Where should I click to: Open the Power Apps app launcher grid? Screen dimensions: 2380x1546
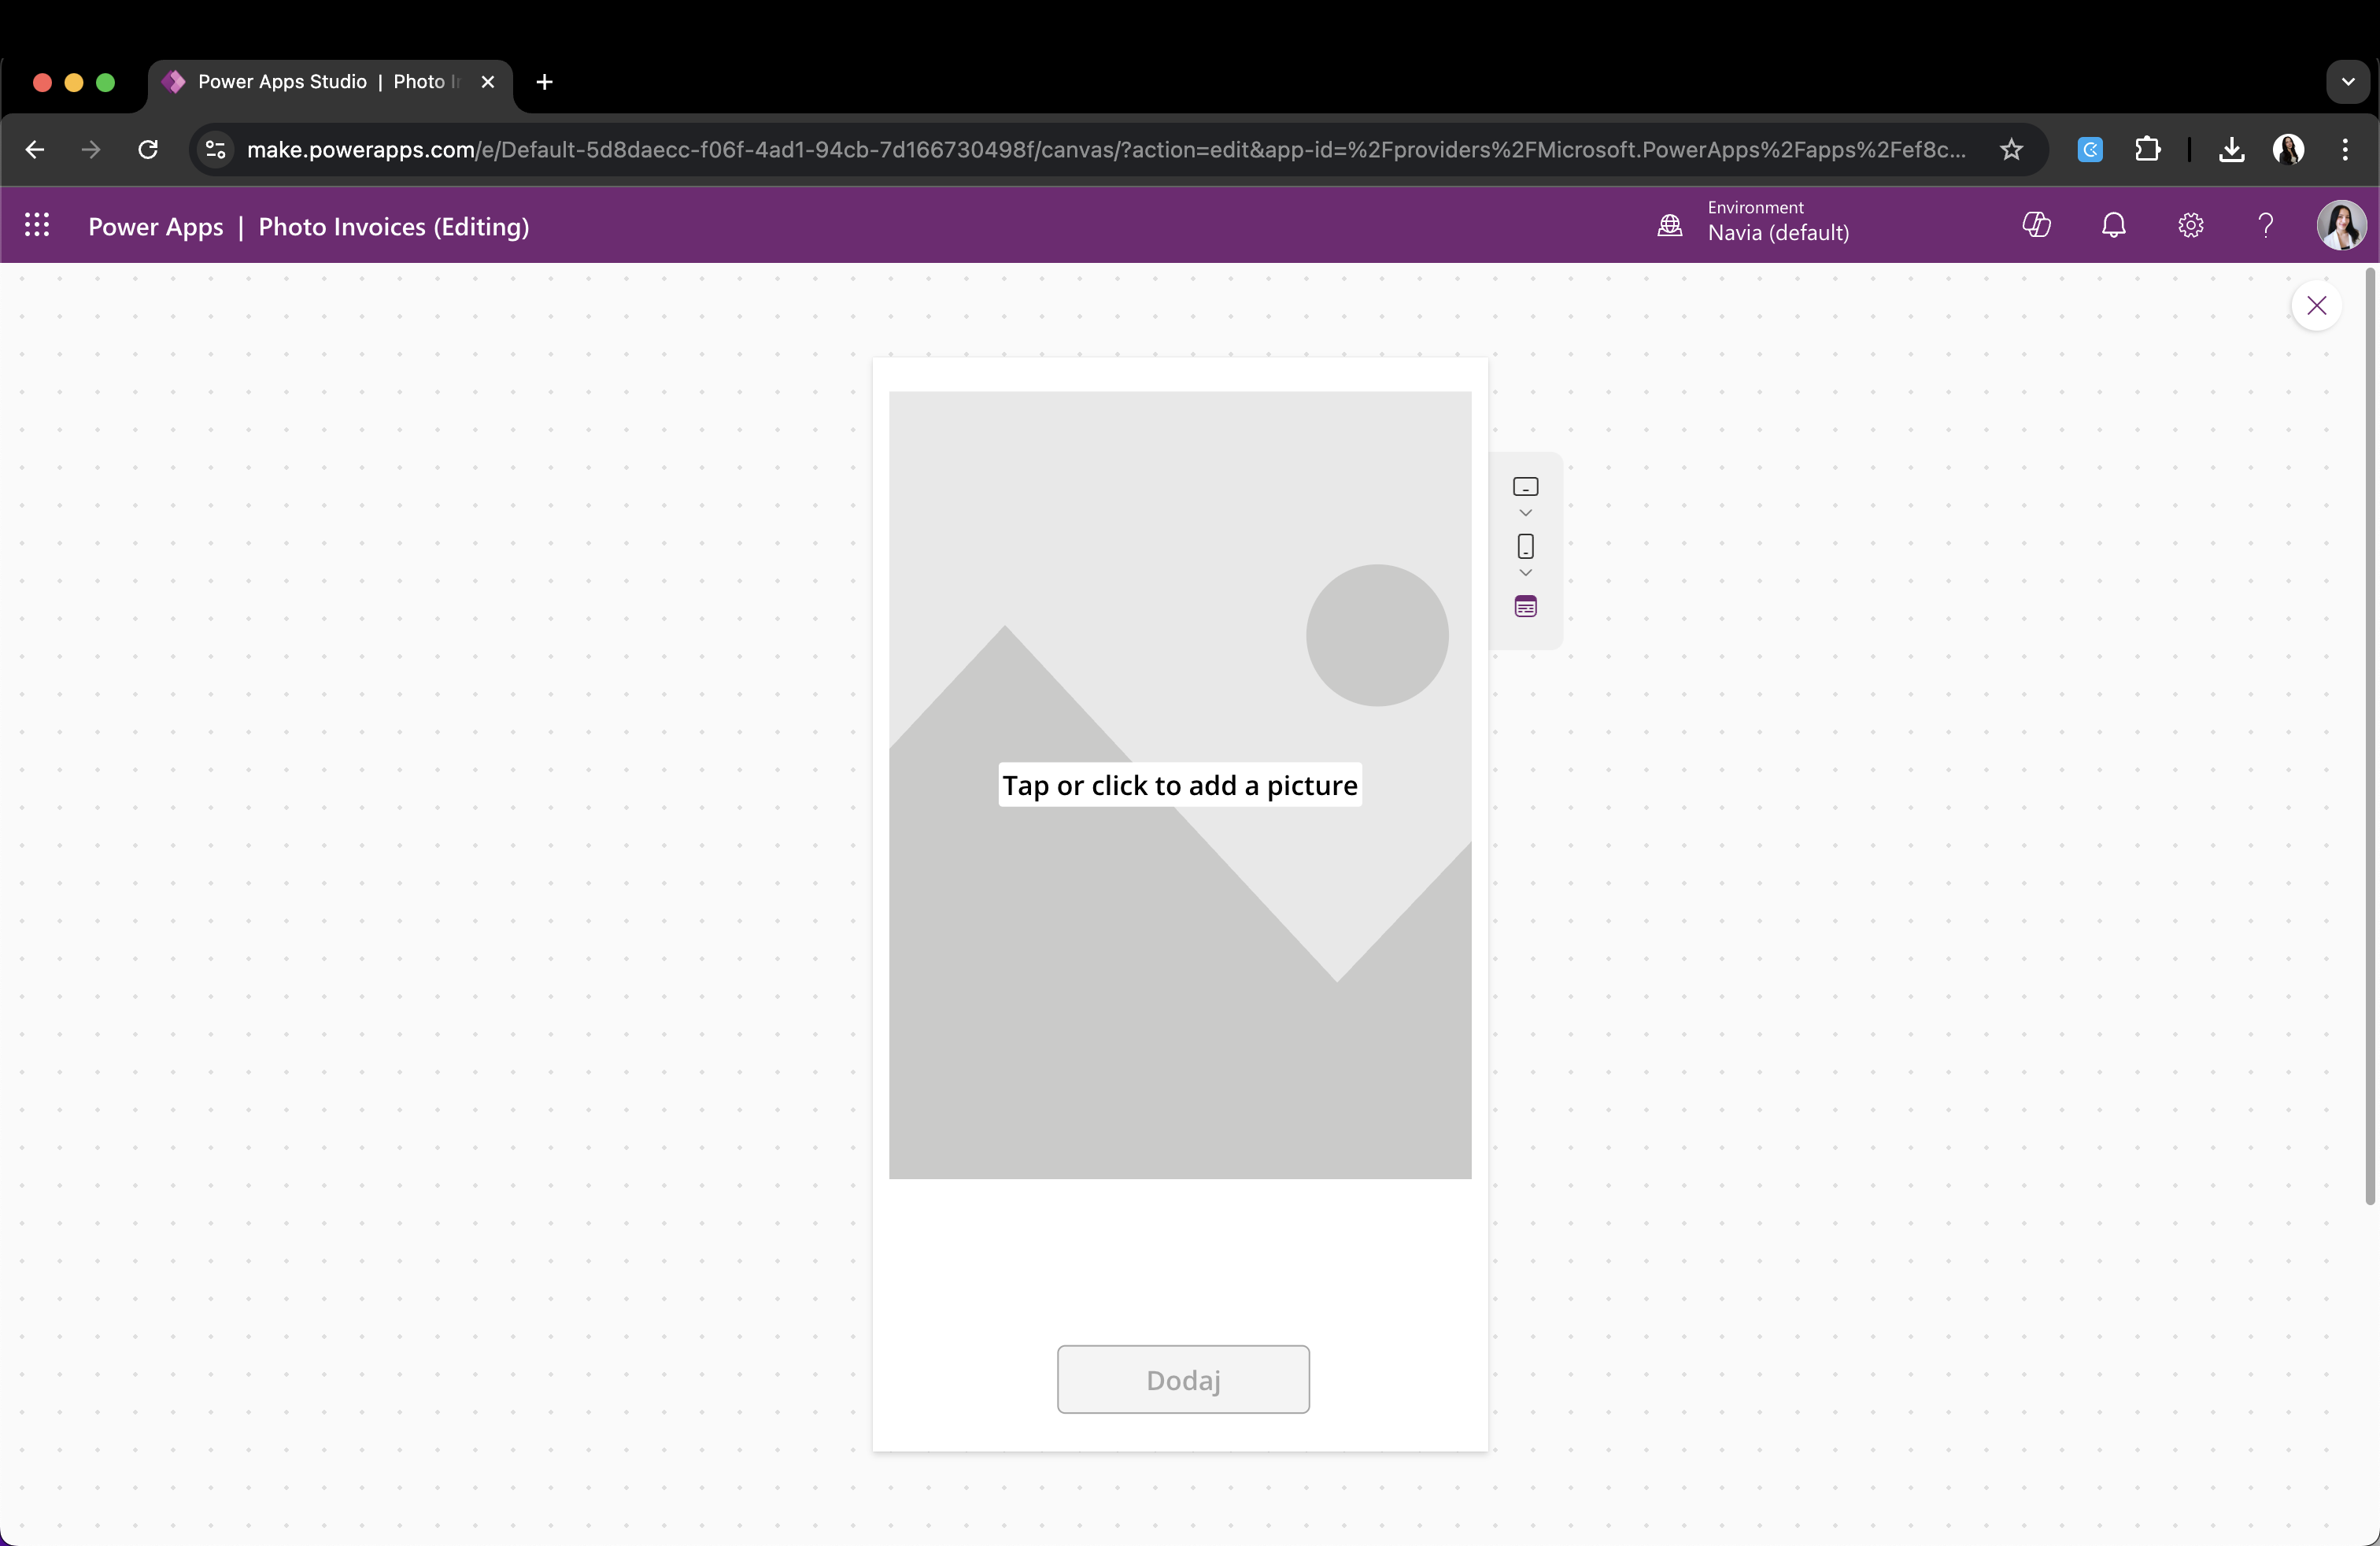[37, 226]
